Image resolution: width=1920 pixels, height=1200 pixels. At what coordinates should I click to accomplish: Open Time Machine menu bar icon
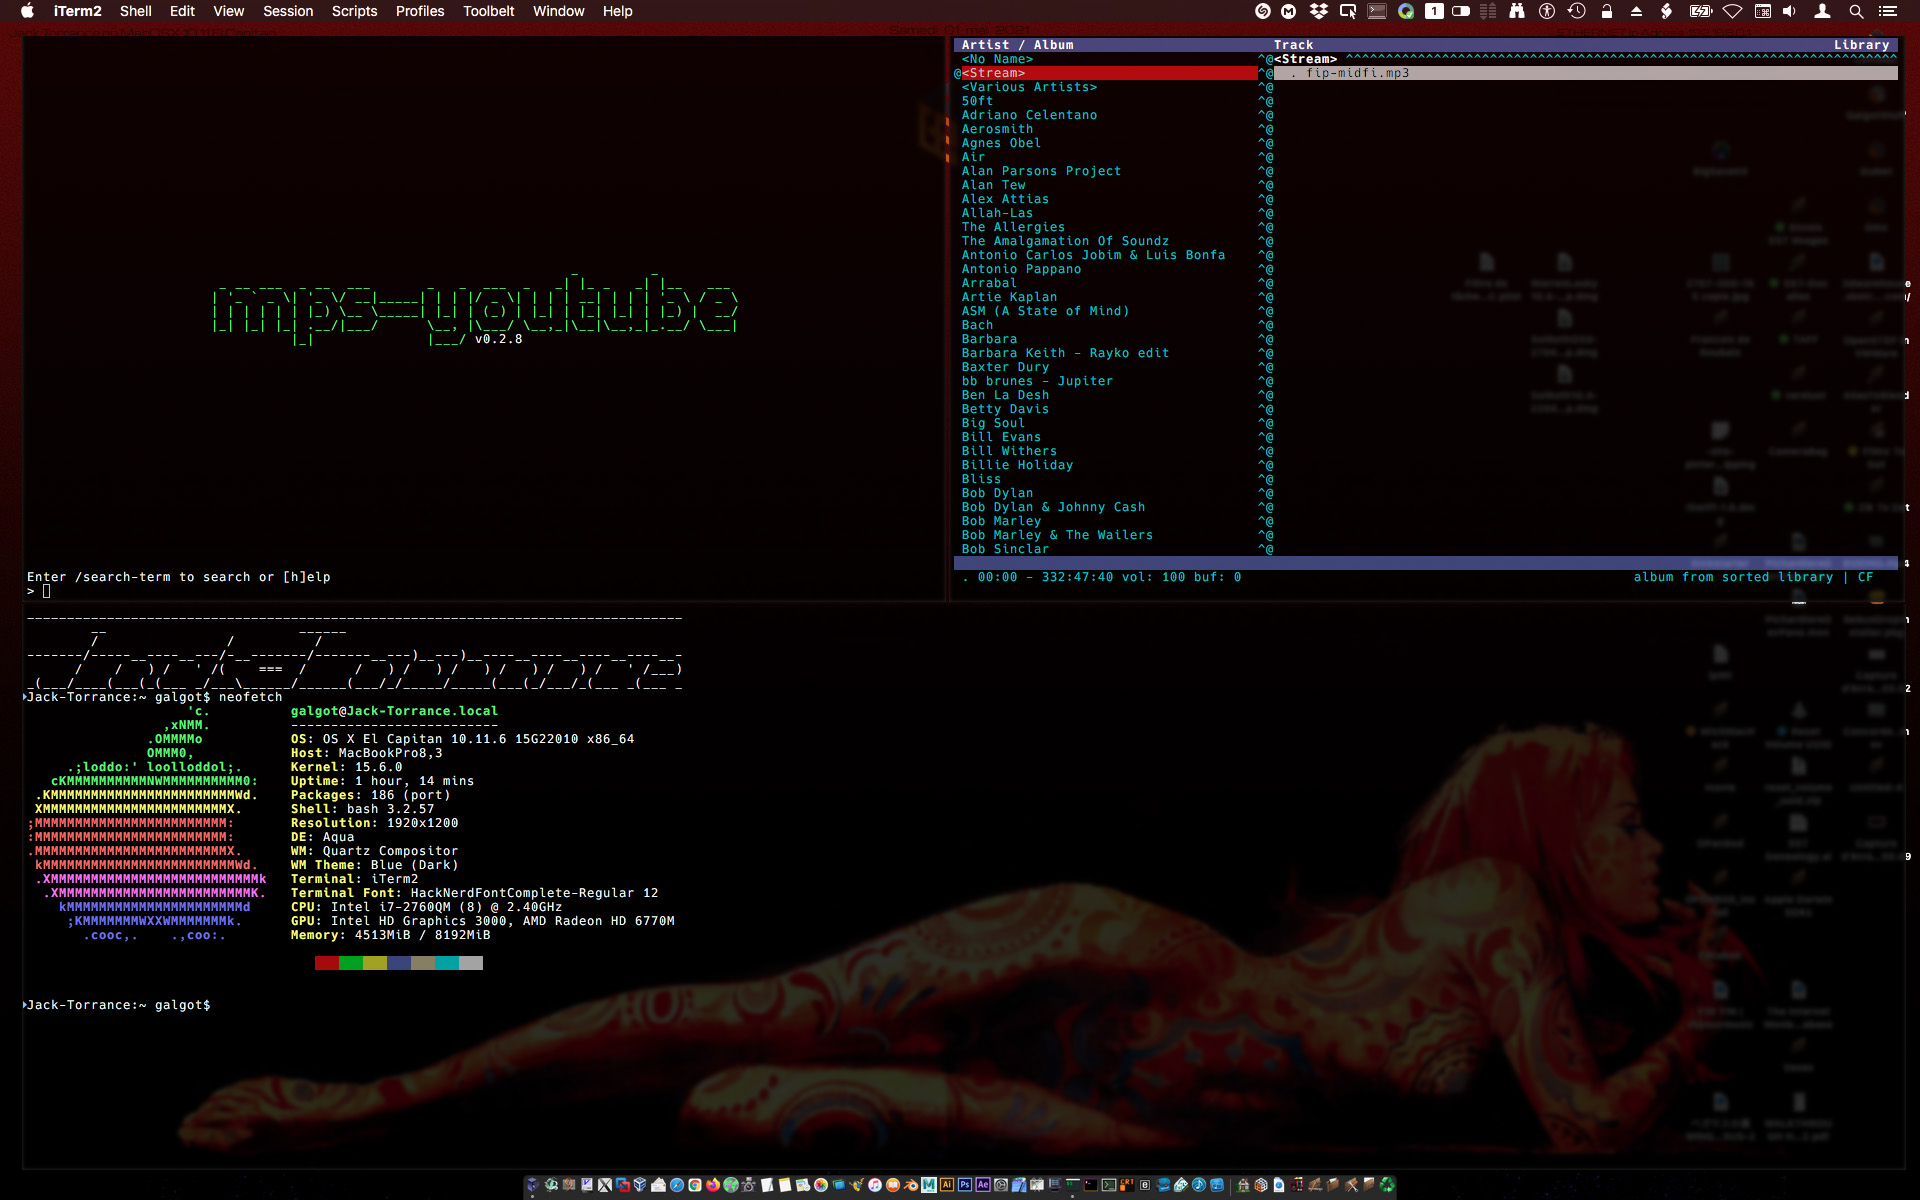tap(1576, 11)
